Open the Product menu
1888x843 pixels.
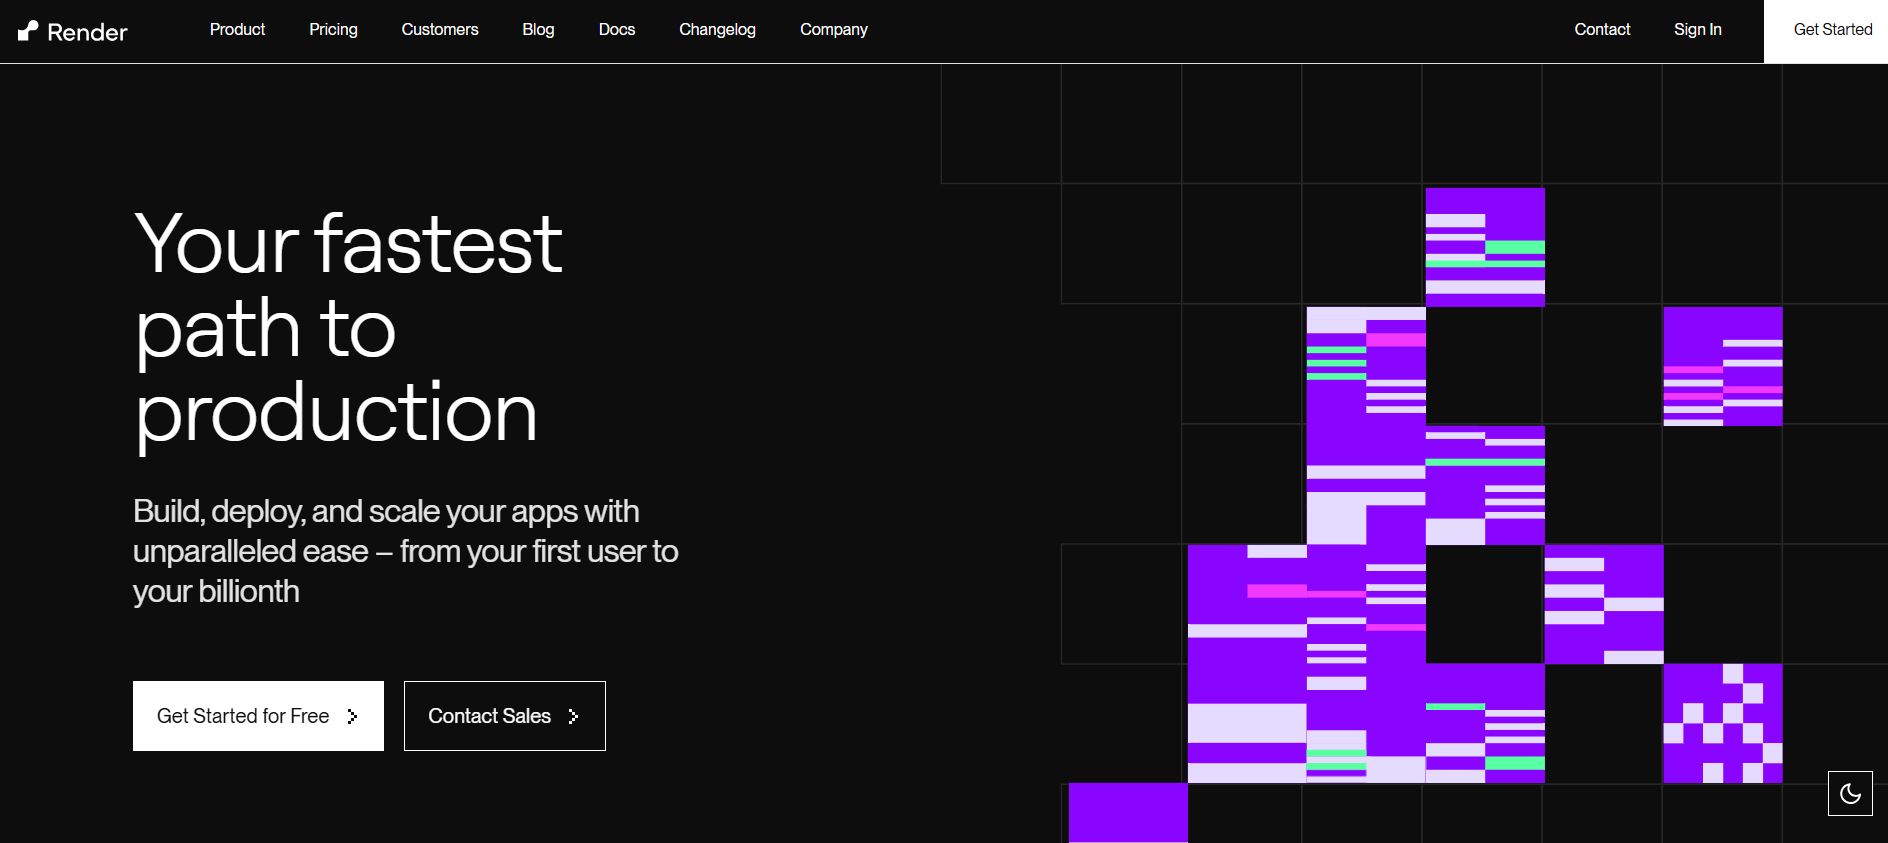(237, 30)
